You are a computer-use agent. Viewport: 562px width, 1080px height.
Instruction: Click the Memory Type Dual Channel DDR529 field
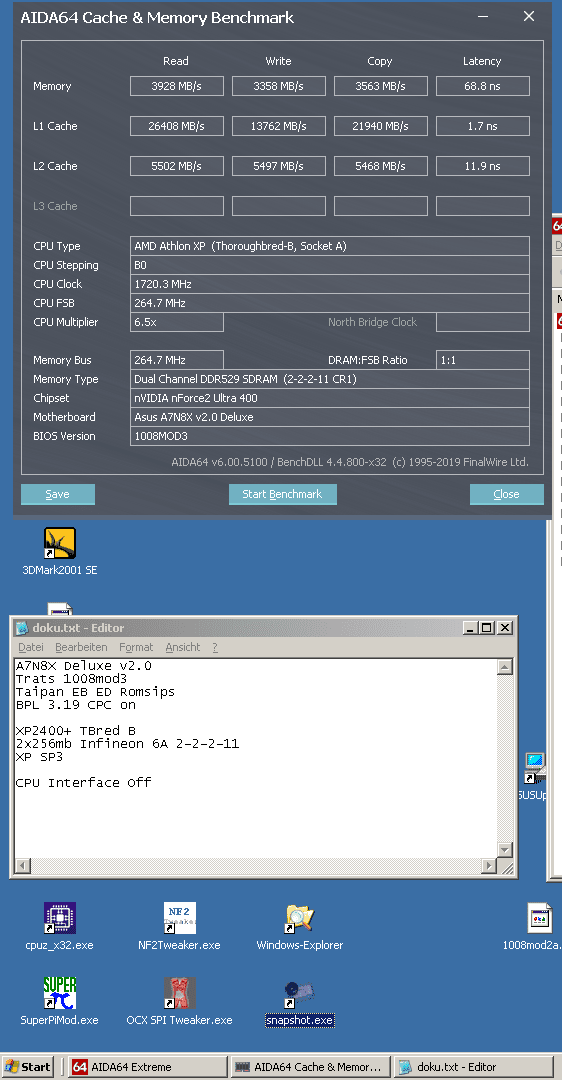point(330,379)
